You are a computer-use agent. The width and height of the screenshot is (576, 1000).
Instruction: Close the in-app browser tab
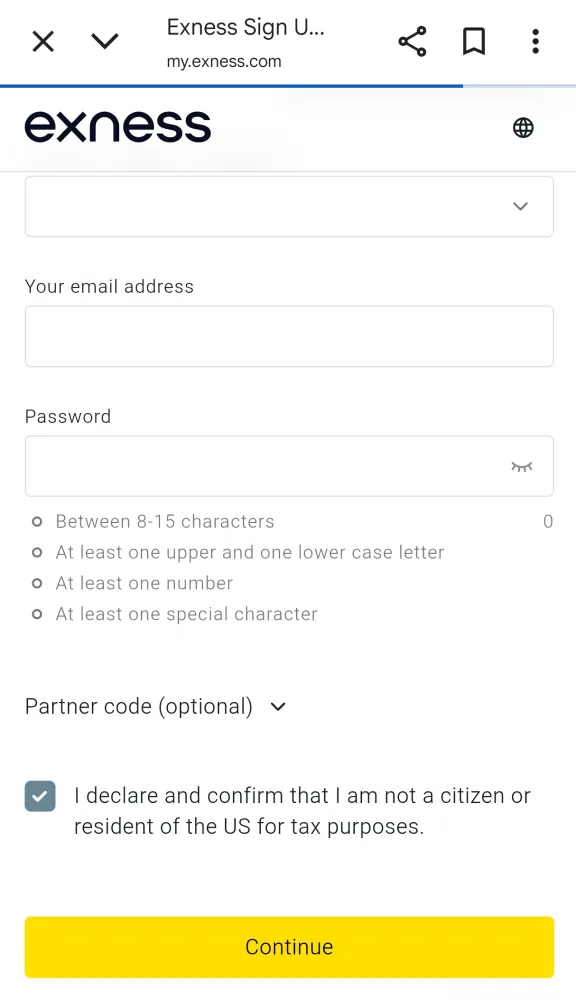click(x=43, y=42)
